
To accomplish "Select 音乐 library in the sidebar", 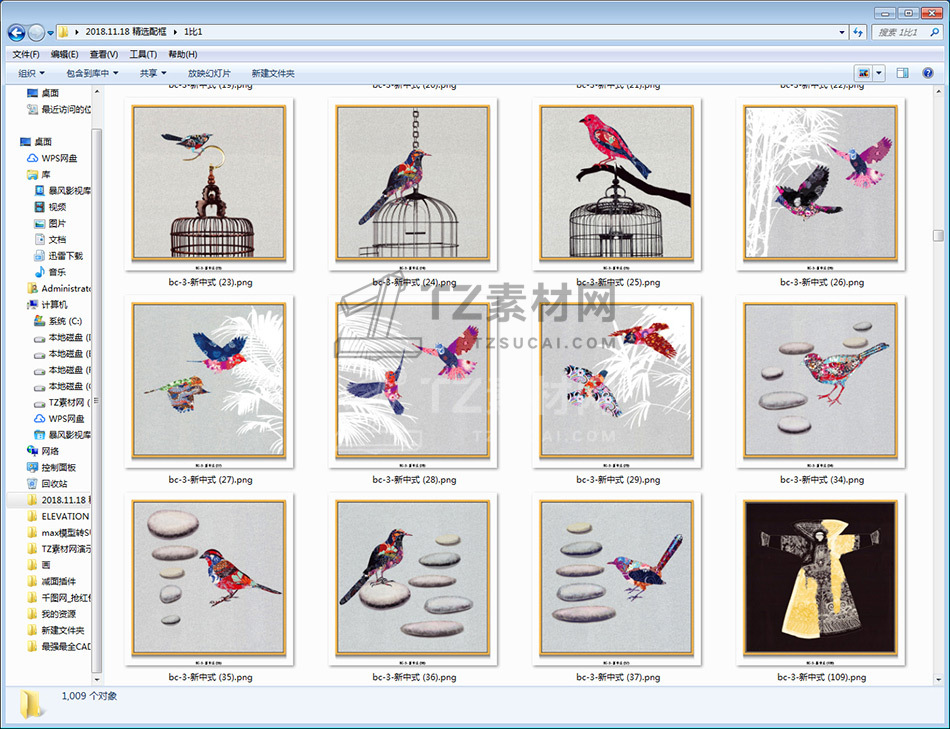I will (x=57, y=272).
